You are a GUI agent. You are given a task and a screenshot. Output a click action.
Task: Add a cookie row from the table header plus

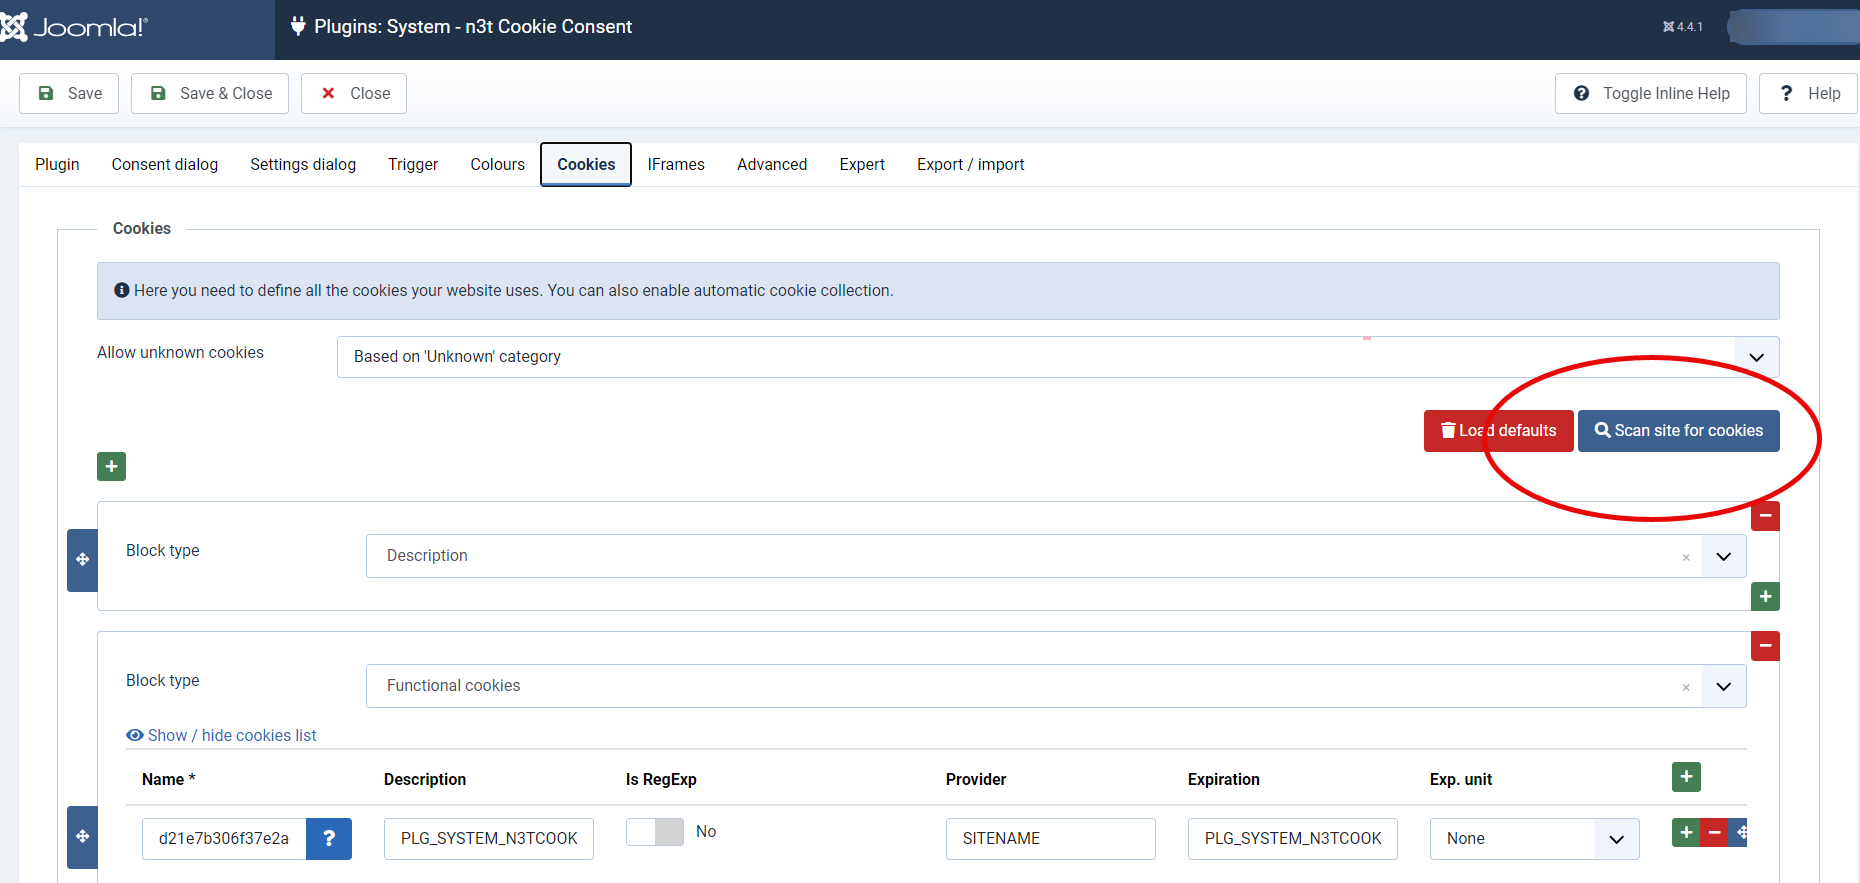(1686, 776)
